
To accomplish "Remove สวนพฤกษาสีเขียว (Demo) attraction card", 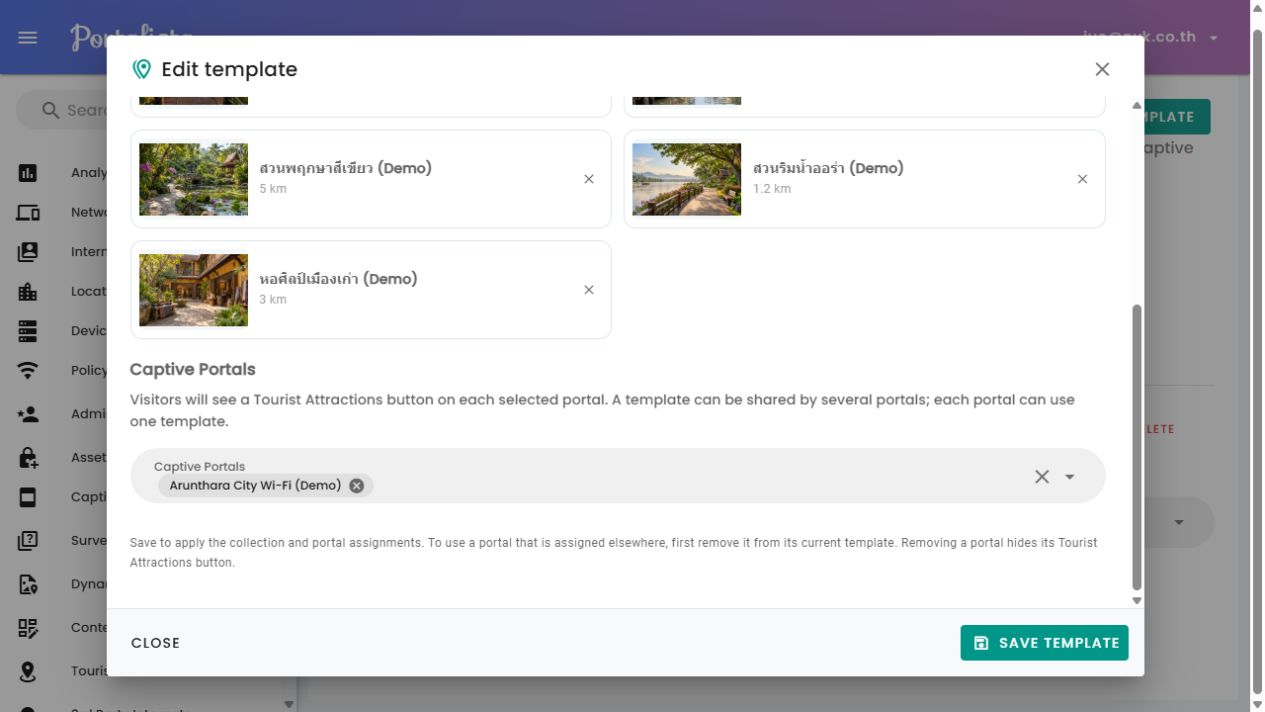I will (589, 179).
